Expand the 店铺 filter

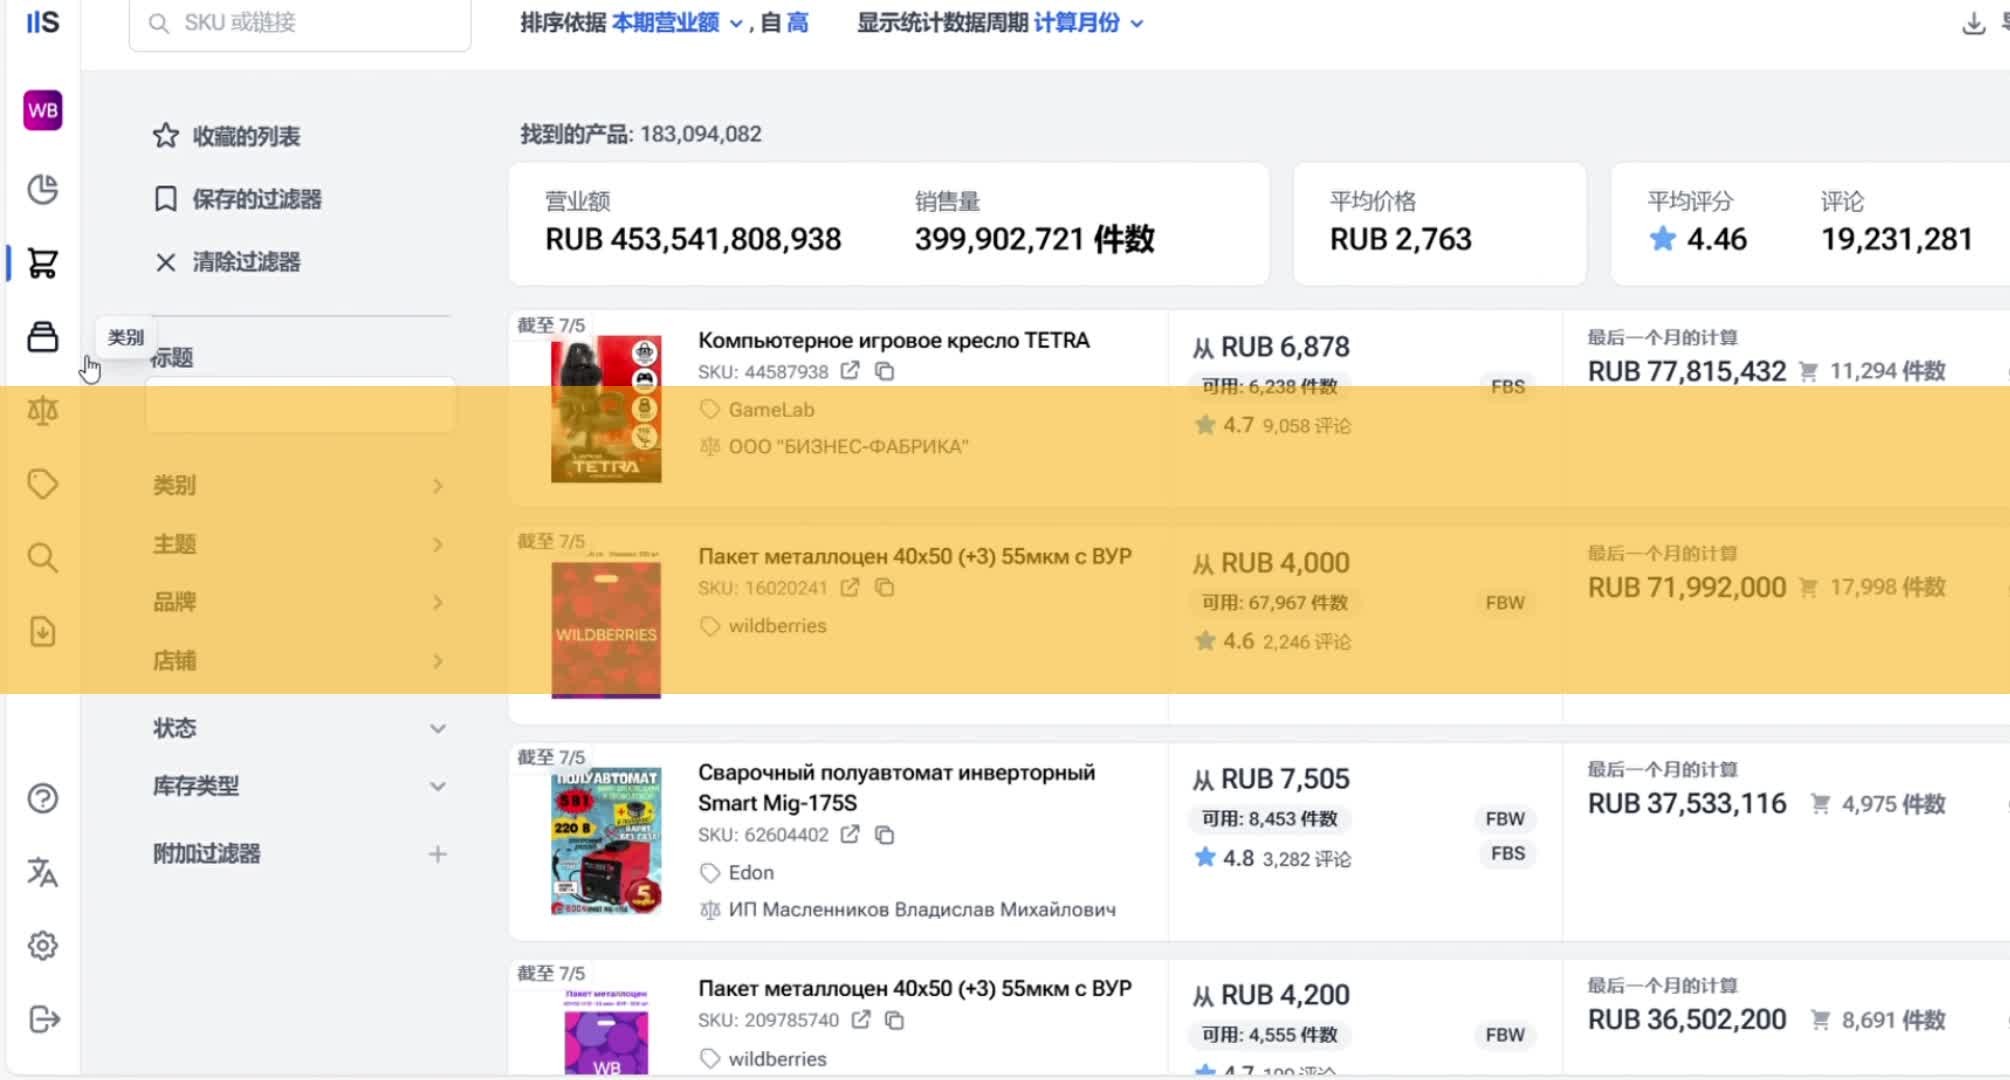tap(299, 661)
